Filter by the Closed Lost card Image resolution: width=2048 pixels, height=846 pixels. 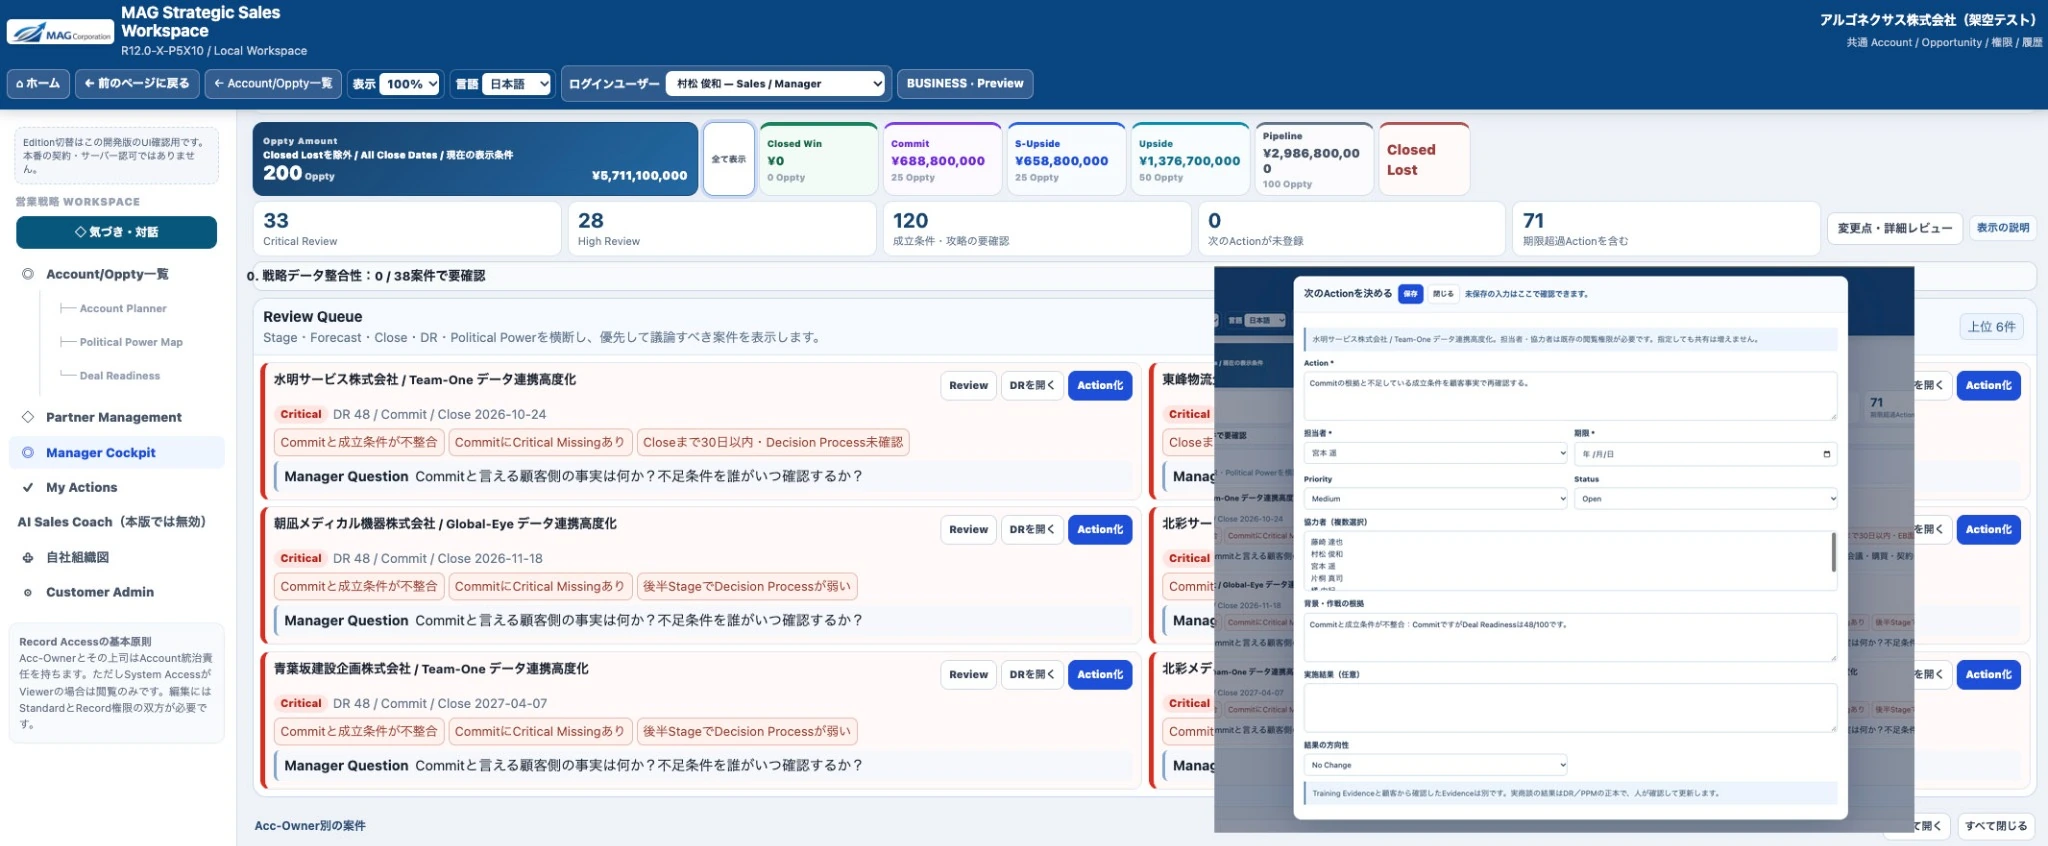[x=1424, y=159]
